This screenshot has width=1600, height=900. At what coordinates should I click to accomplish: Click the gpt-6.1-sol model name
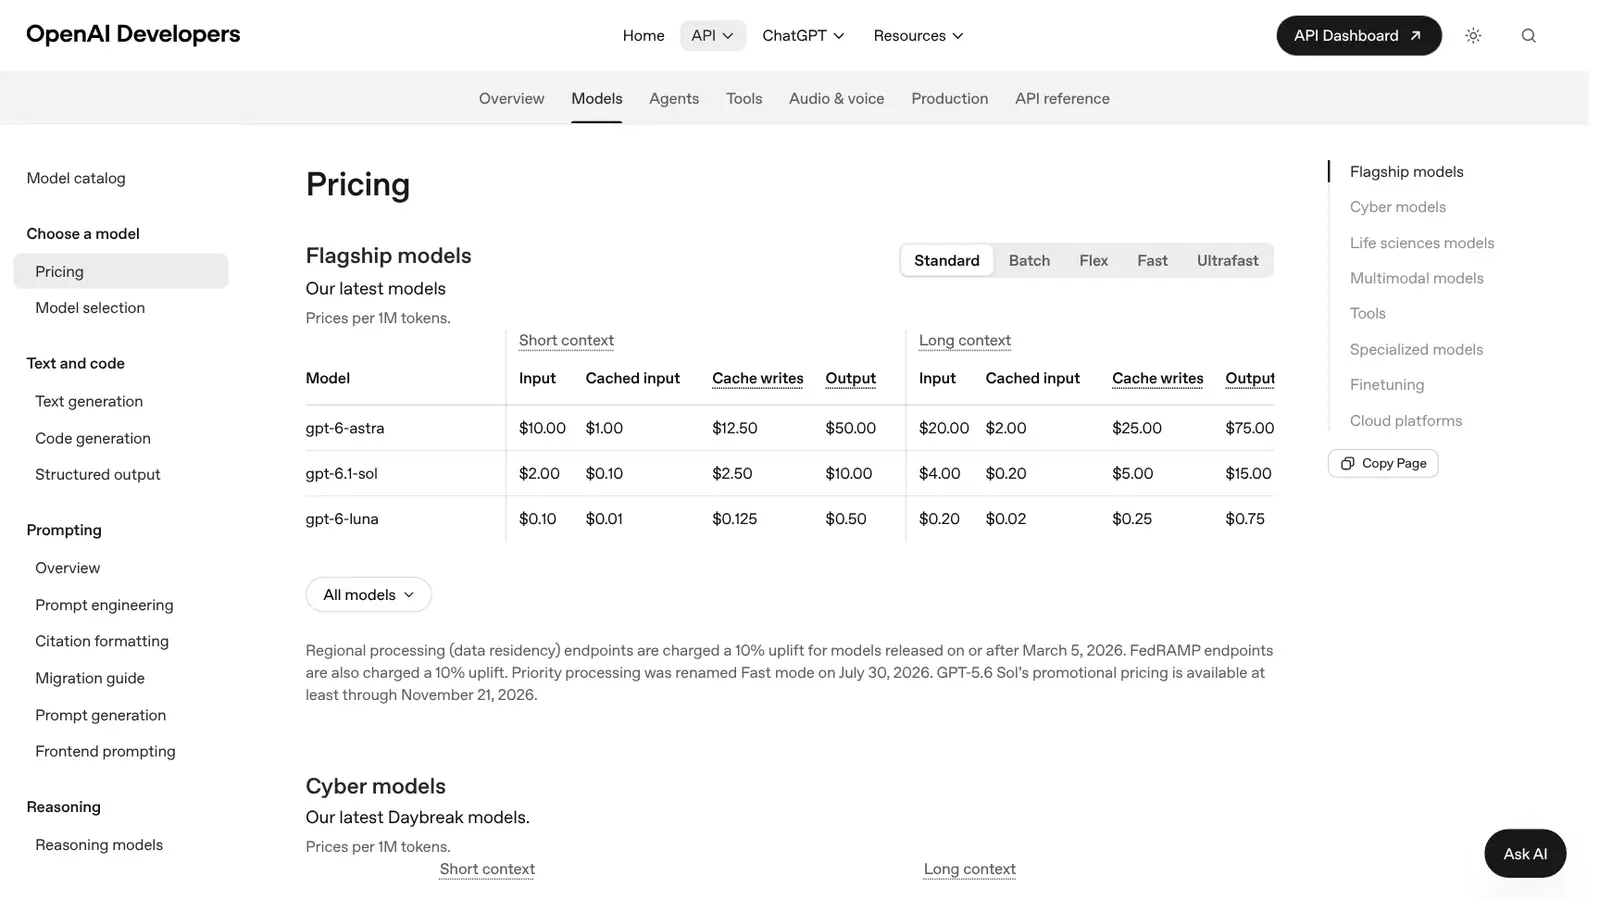coord(342,474)
